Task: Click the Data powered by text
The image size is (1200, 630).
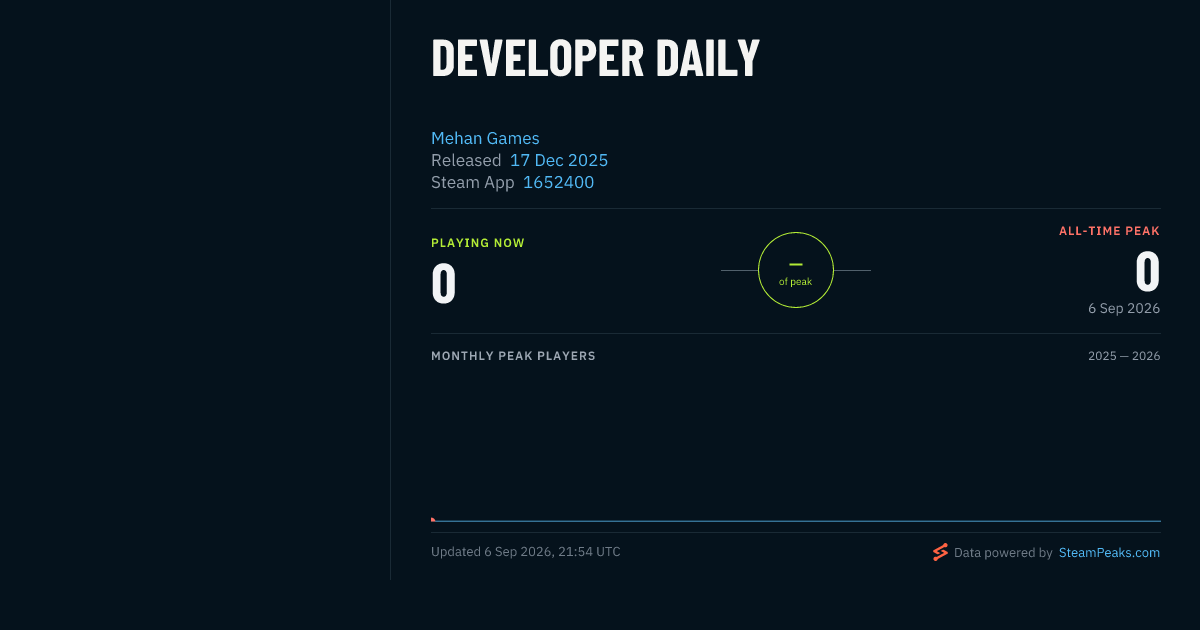Action: click(x=1003, y=552)
